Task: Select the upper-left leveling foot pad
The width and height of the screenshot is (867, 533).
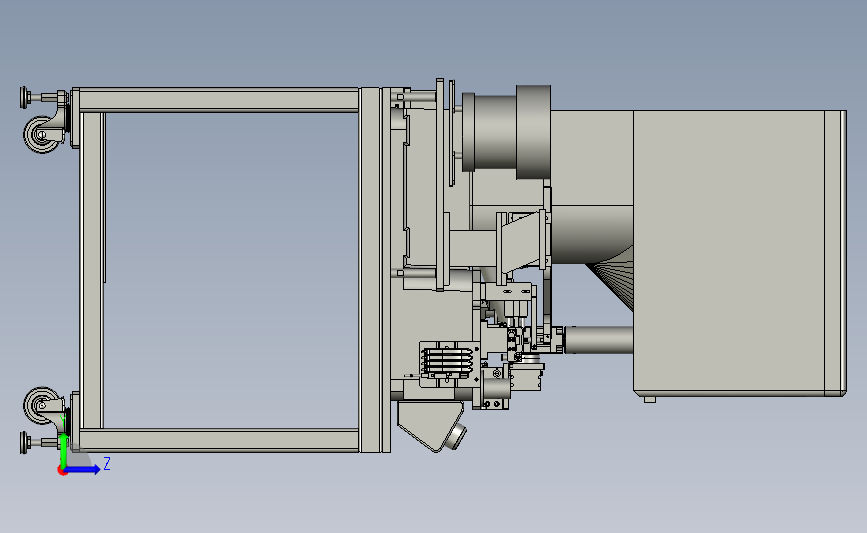Action: point(25,97)
